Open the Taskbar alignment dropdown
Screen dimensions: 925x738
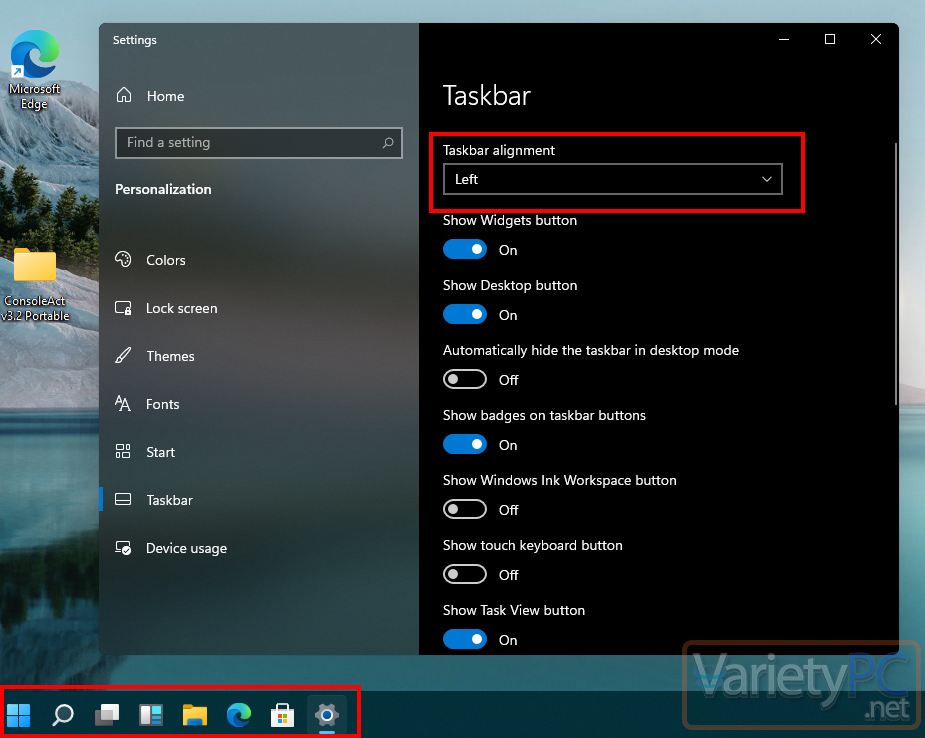coord(612,179)
